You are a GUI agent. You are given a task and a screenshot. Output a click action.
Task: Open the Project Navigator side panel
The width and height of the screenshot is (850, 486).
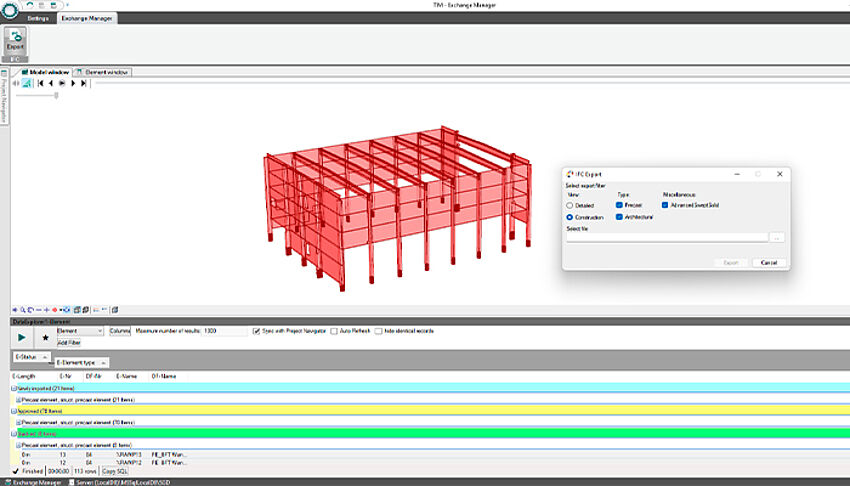(4, 101)
